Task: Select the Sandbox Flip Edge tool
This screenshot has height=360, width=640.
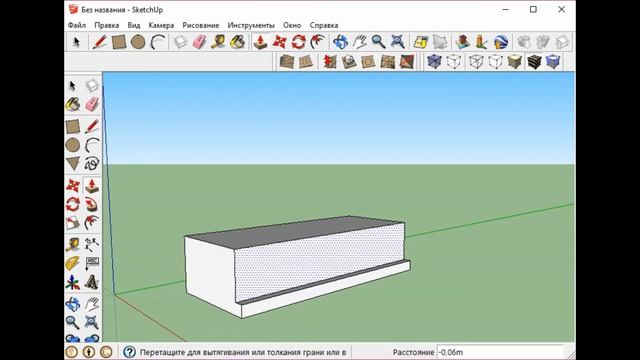Action: click(x=407, y=62)
